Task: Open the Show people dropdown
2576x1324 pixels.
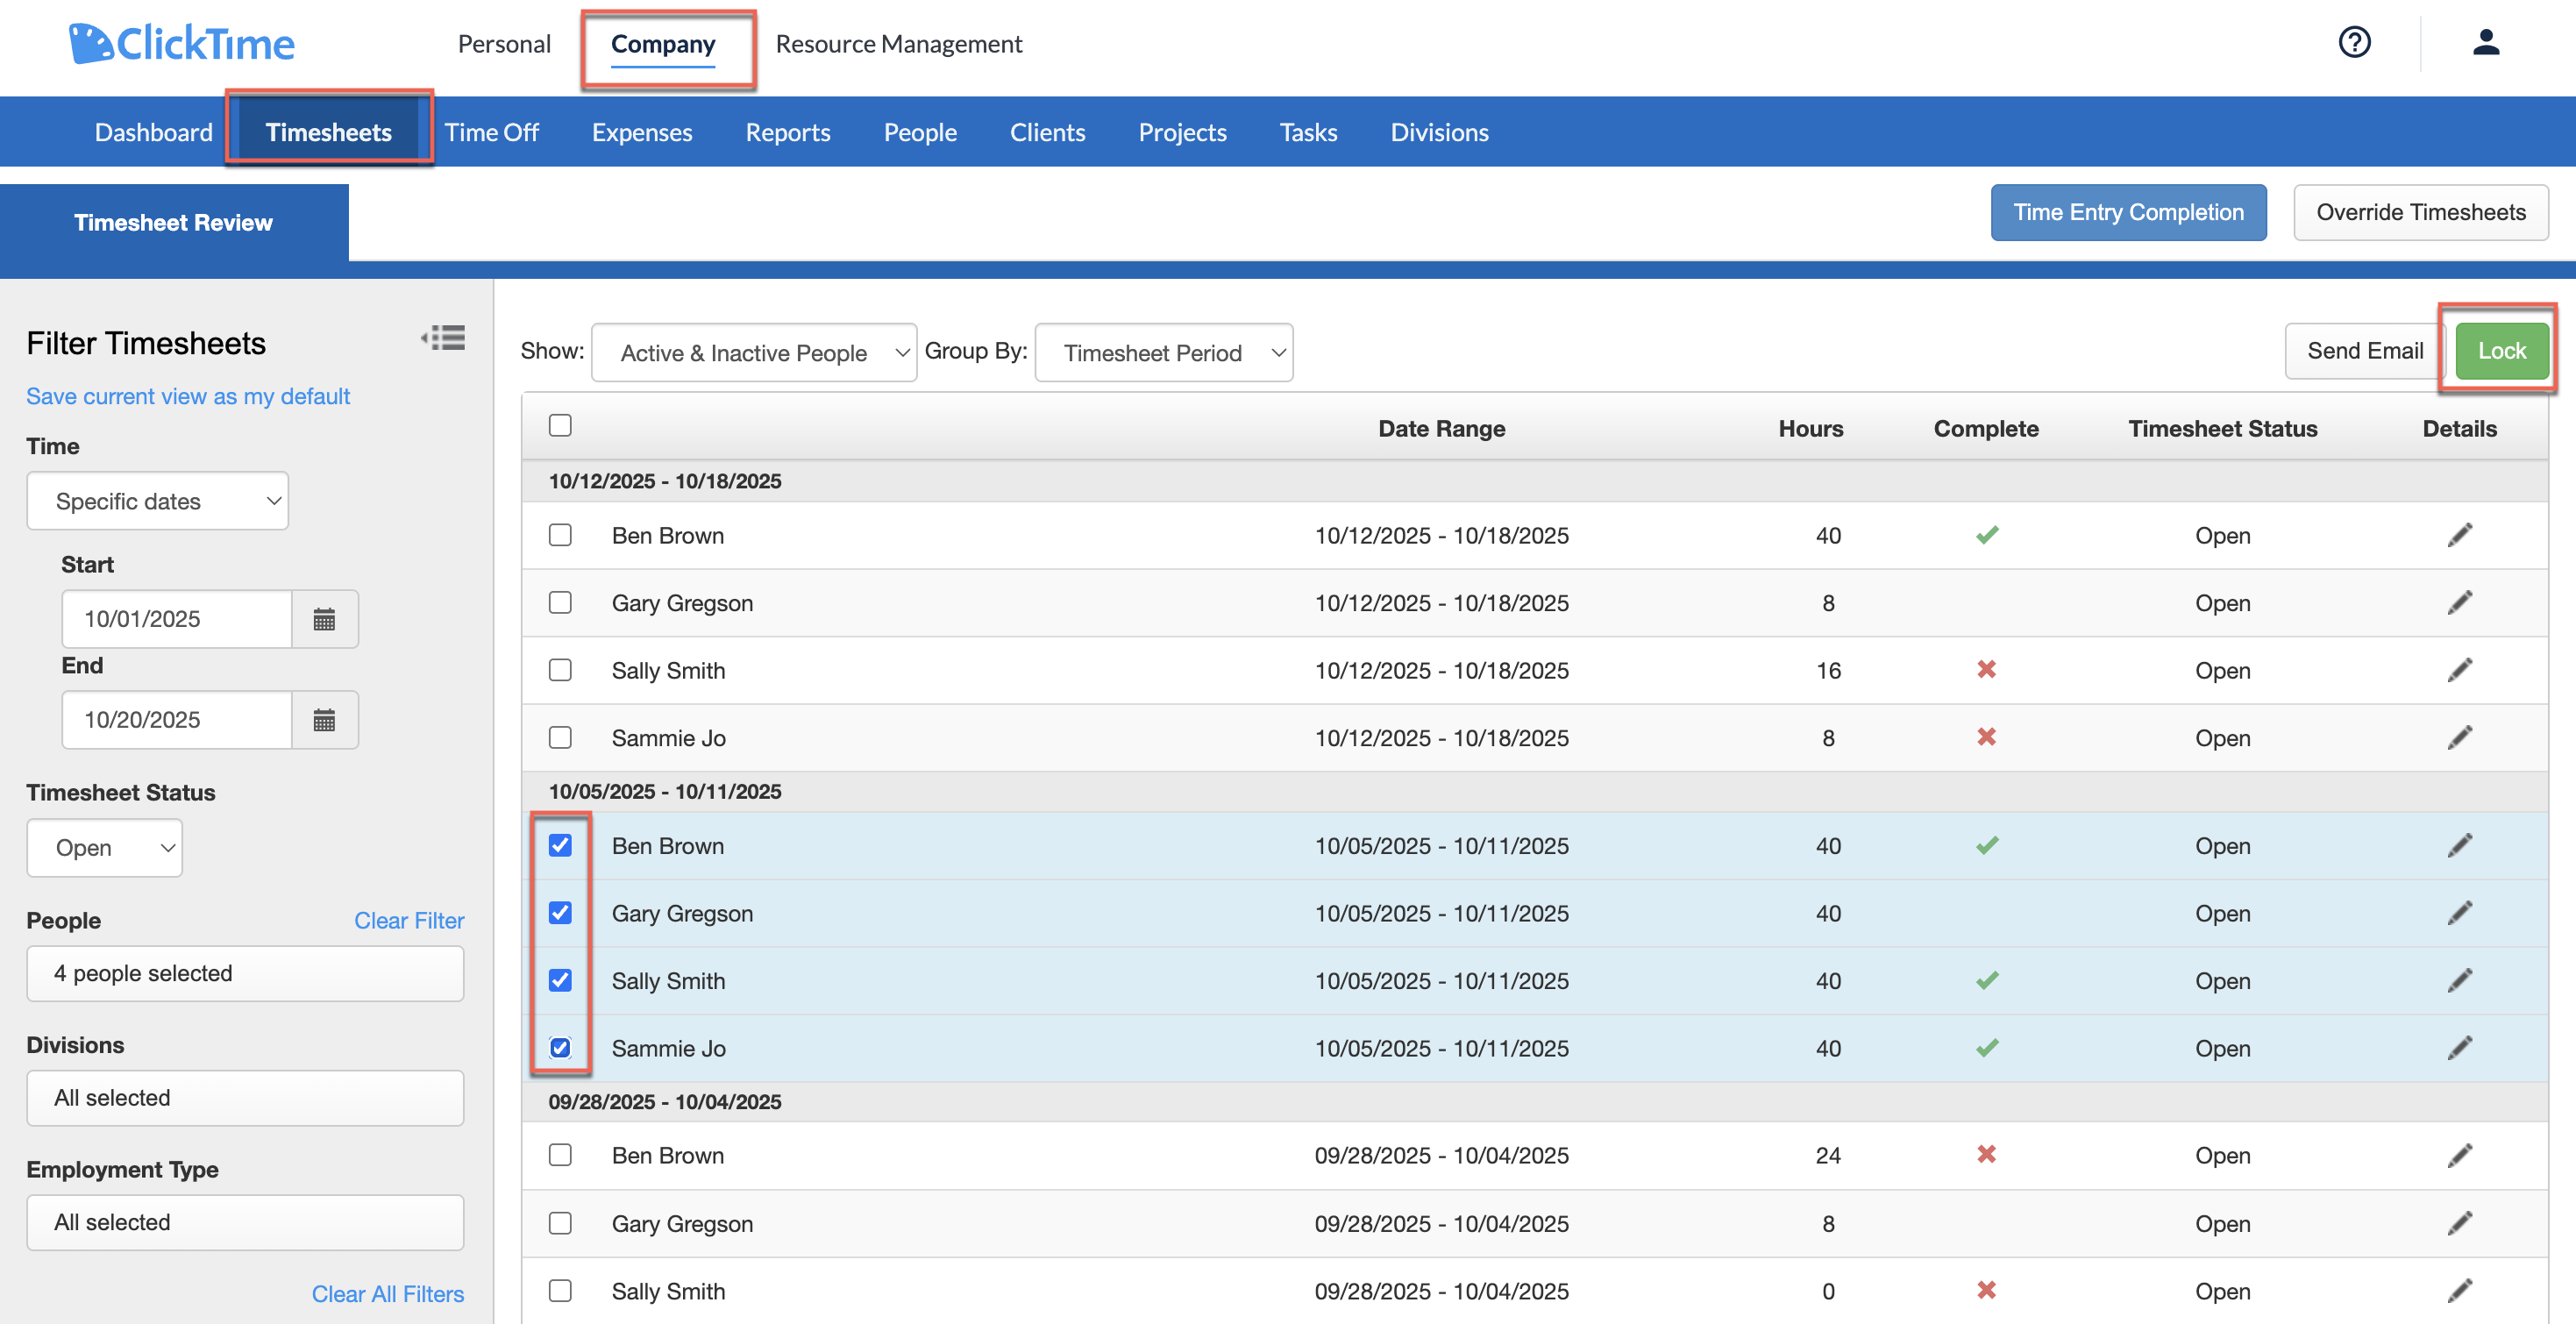Action: (x=754, y=352)
